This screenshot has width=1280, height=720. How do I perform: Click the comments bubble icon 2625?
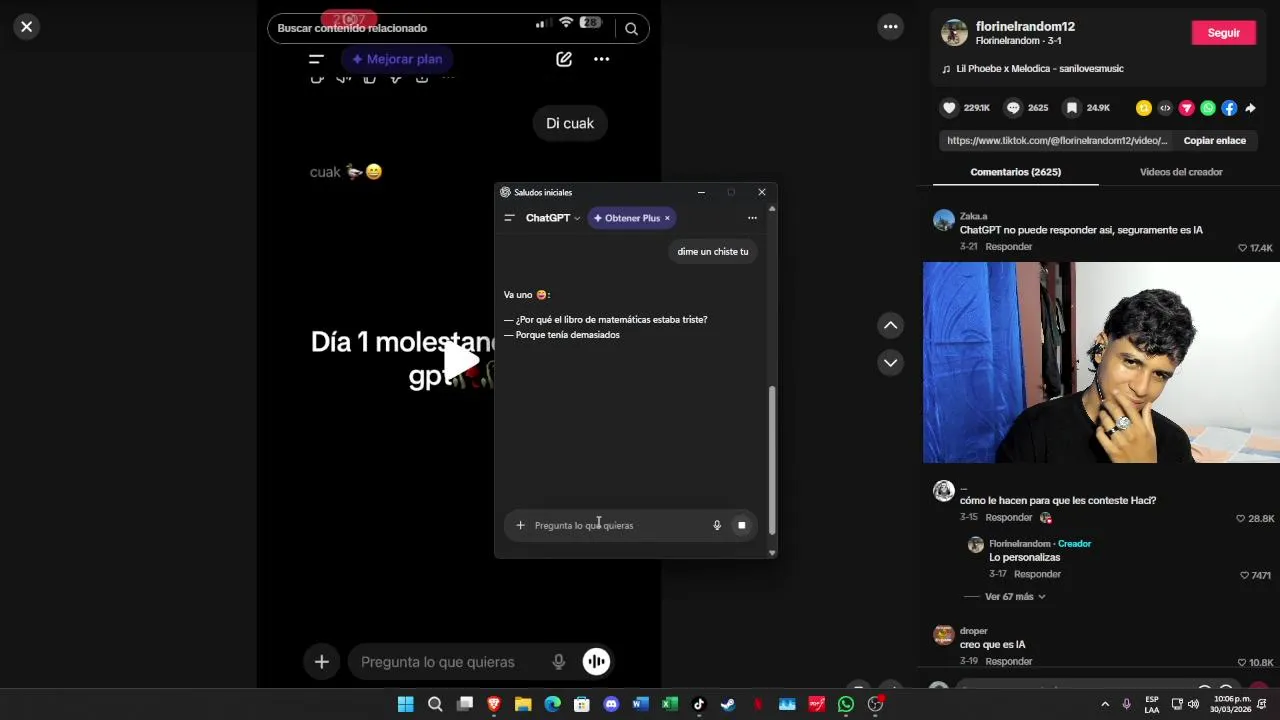point(1013,108)
